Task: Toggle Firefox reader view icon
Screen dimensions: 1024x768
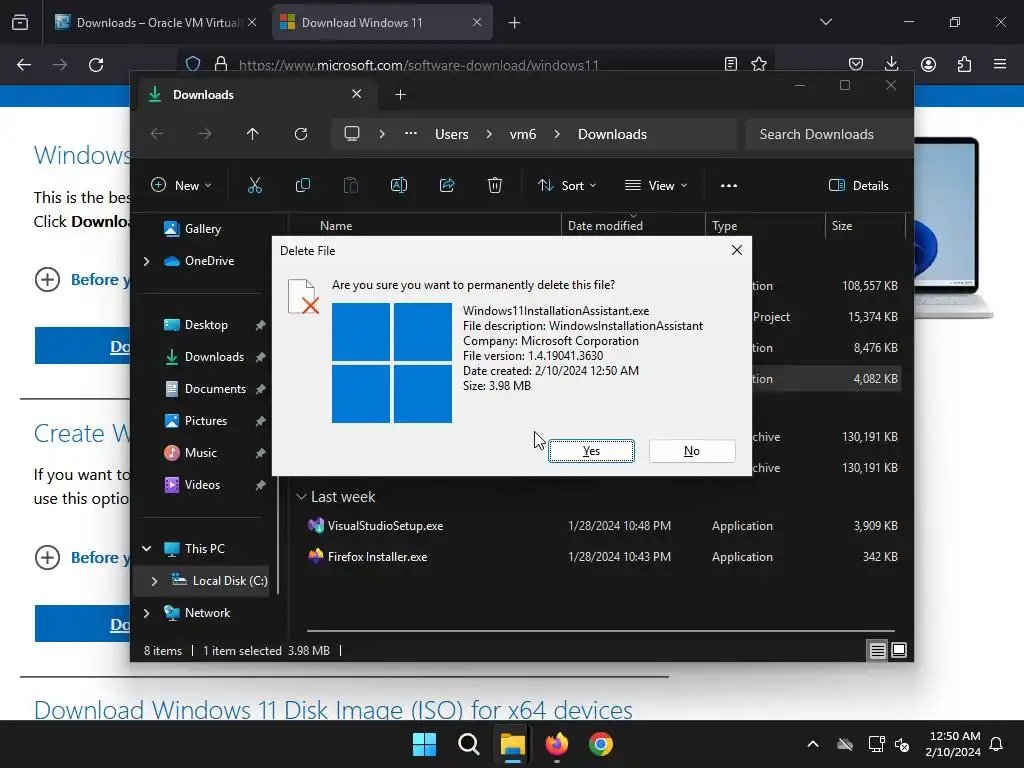Action: 731,64
